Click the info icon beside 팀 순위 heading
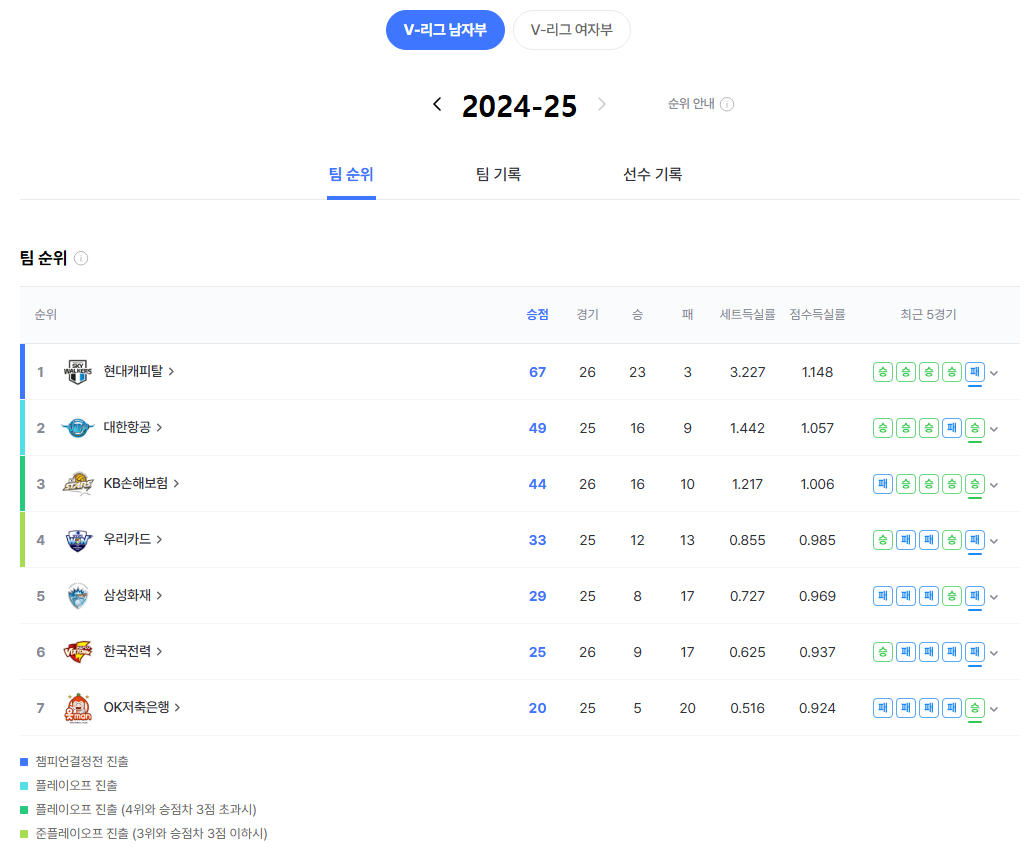This screenshot has height=849, width=1025. [82, 258]
